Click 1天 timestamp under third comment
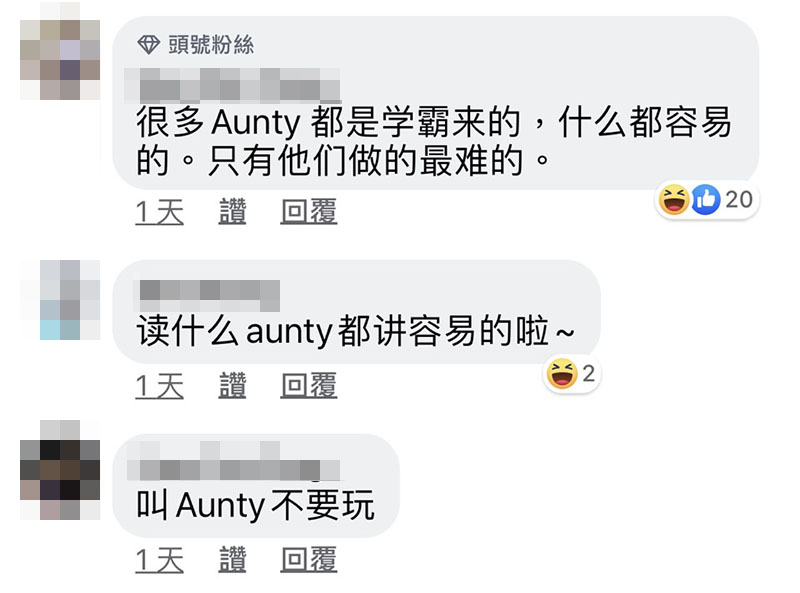The width and height of the screenshot is (800, 593). click(159, 560)
